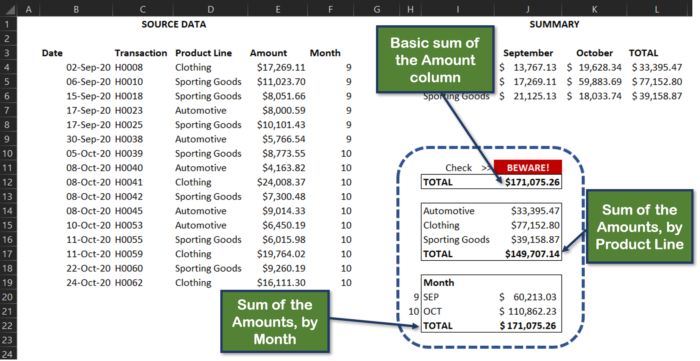The image size is (700, 361).
Task: Click the October header in summary
Action: pyautogui.click(x=594, y=53)
